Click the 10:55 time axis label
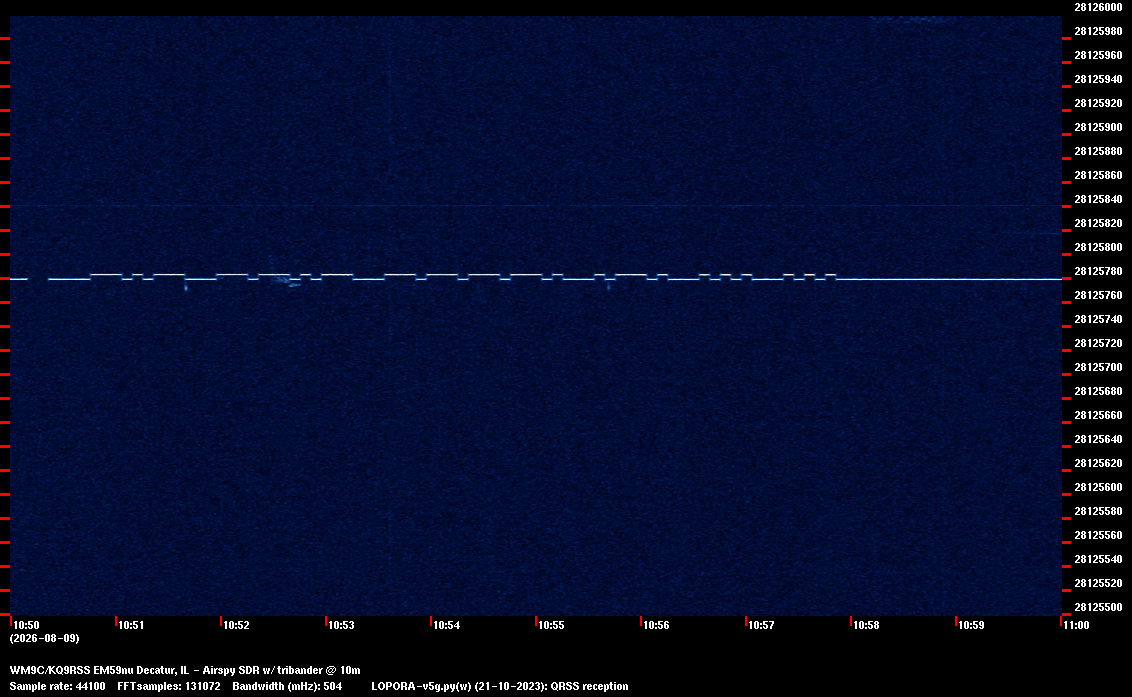Image resolution: width=1132 pixels, height=697 pixels. pyautogui.click(x=551, y=625)
